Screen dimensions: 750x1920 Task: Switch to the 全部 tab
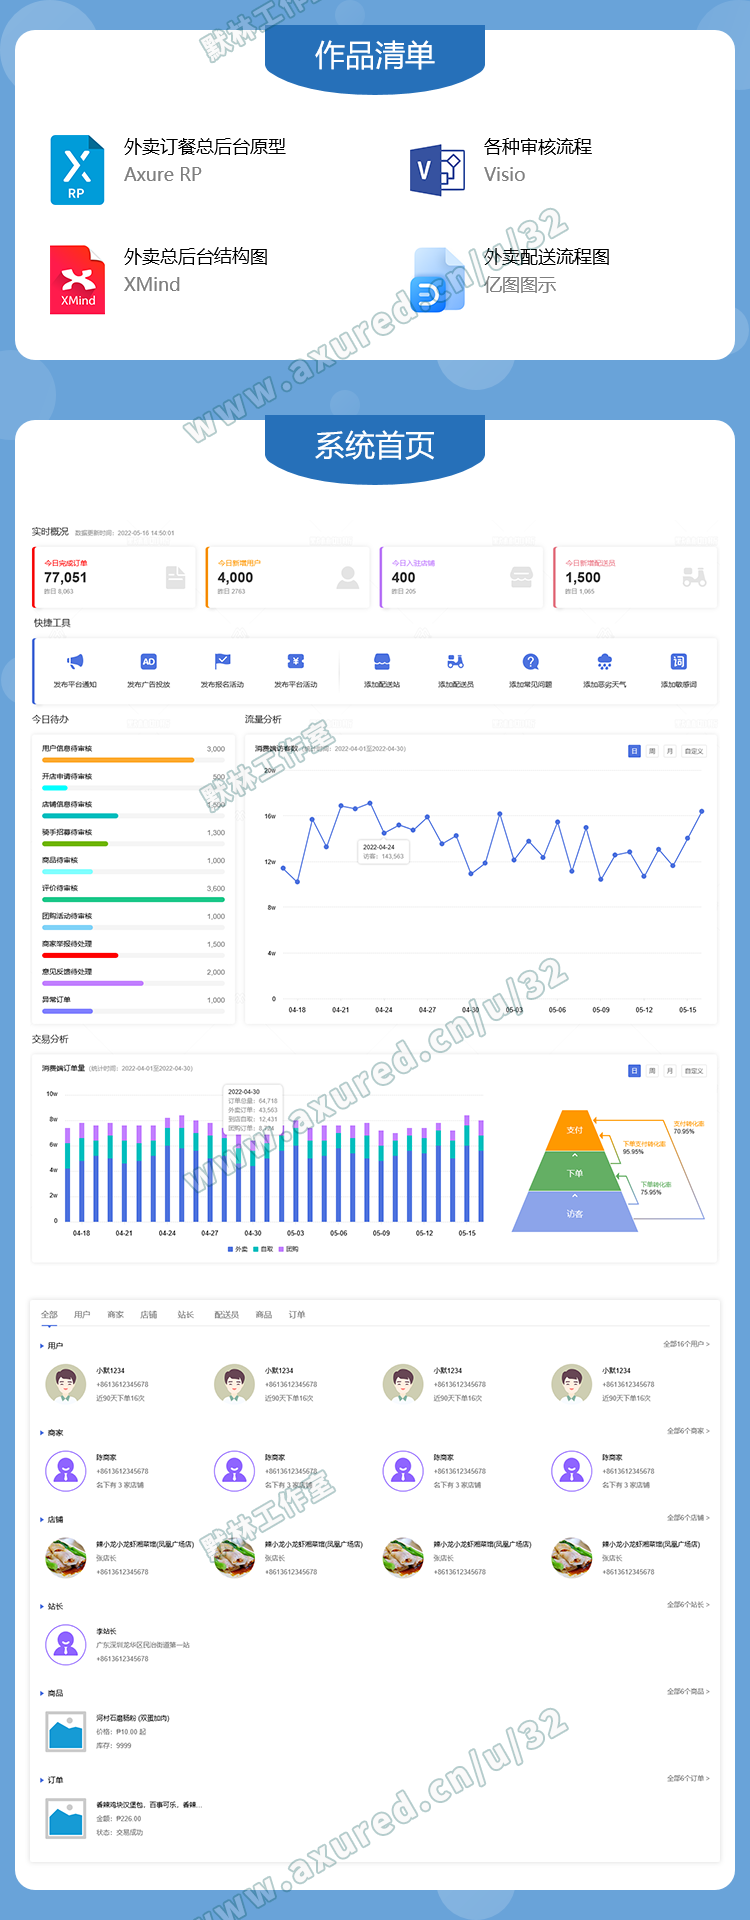49,1315
